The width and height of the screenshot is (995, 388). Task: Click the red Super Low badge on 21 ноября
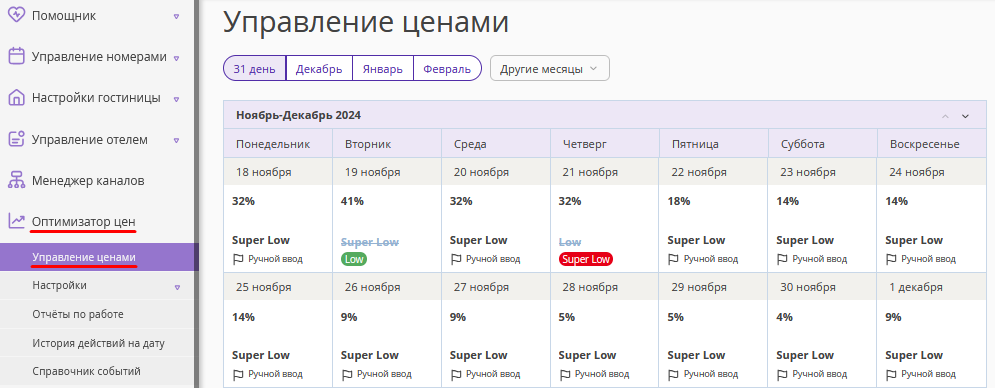586,259
